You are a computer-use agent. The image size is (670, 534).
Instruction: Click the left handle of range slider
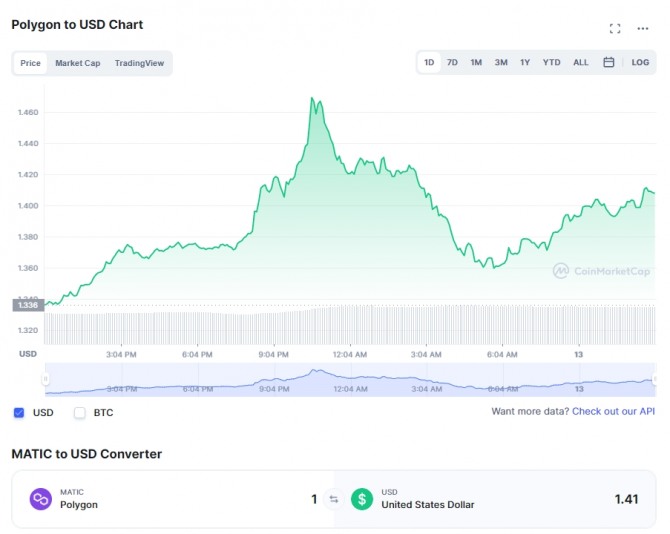[45, 379]
